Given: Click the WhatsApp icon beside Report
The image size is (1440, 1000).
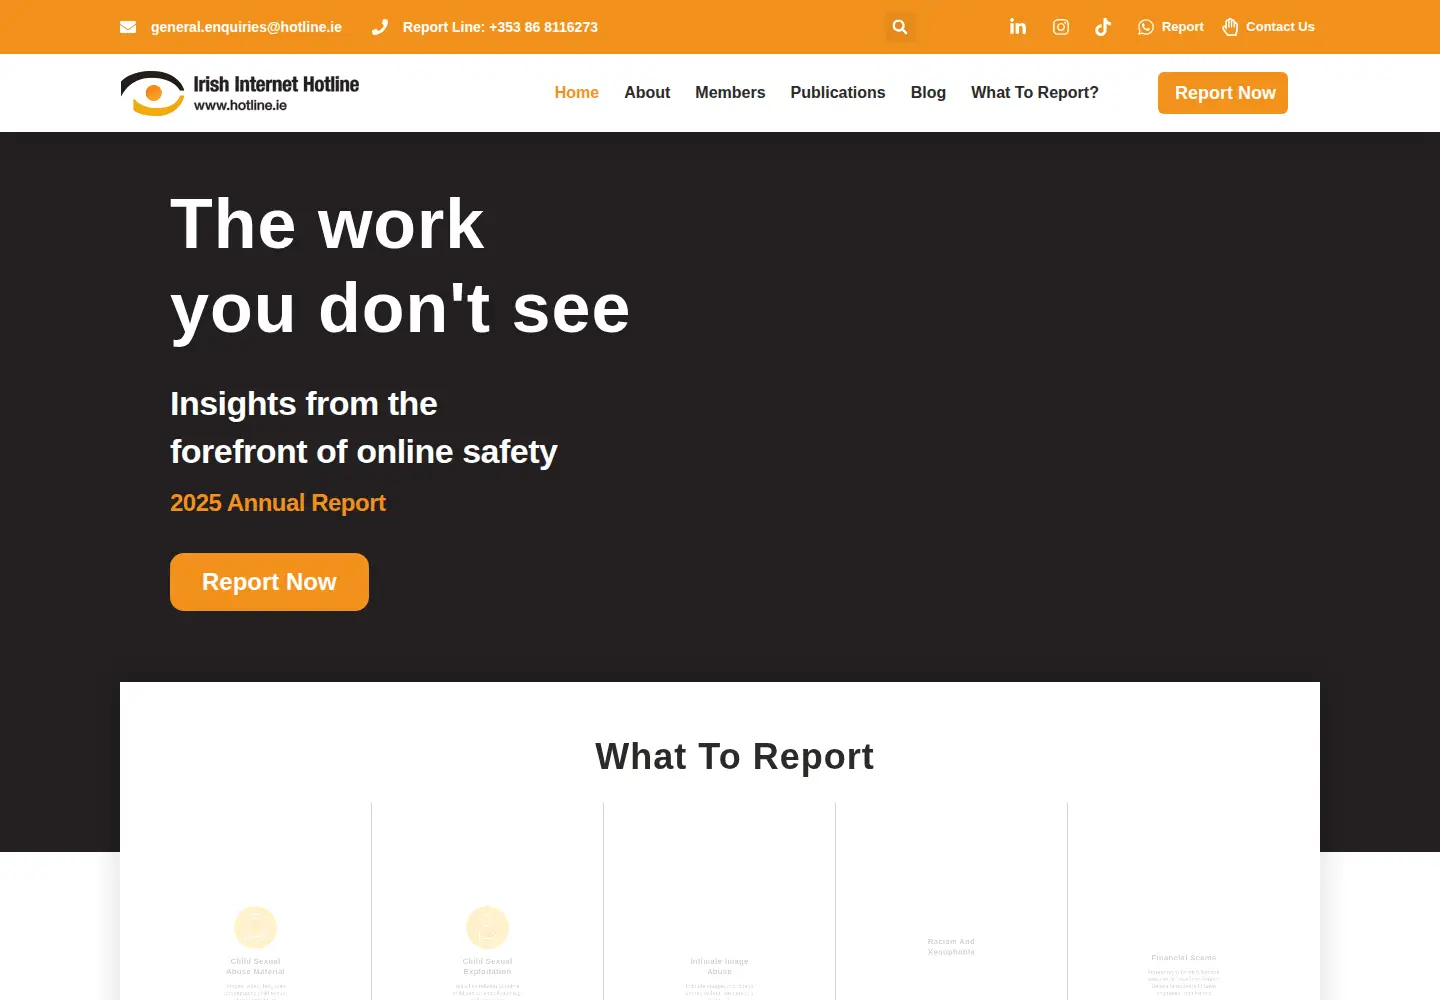Looking at the screenshot, I should tap(1146, 27).
